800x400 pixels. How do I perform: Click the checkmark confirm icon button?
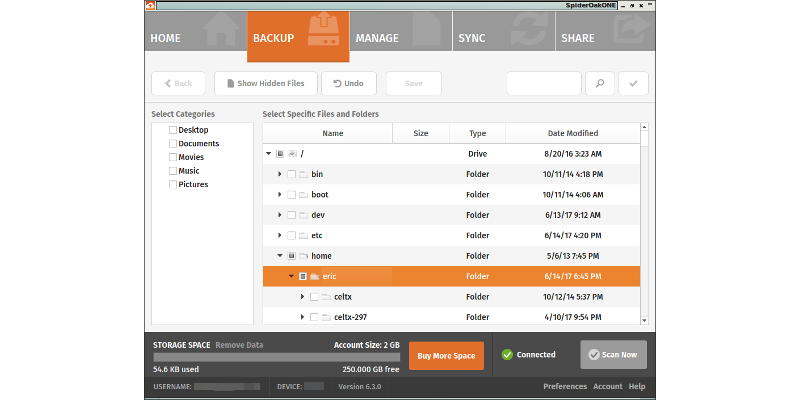633,84
